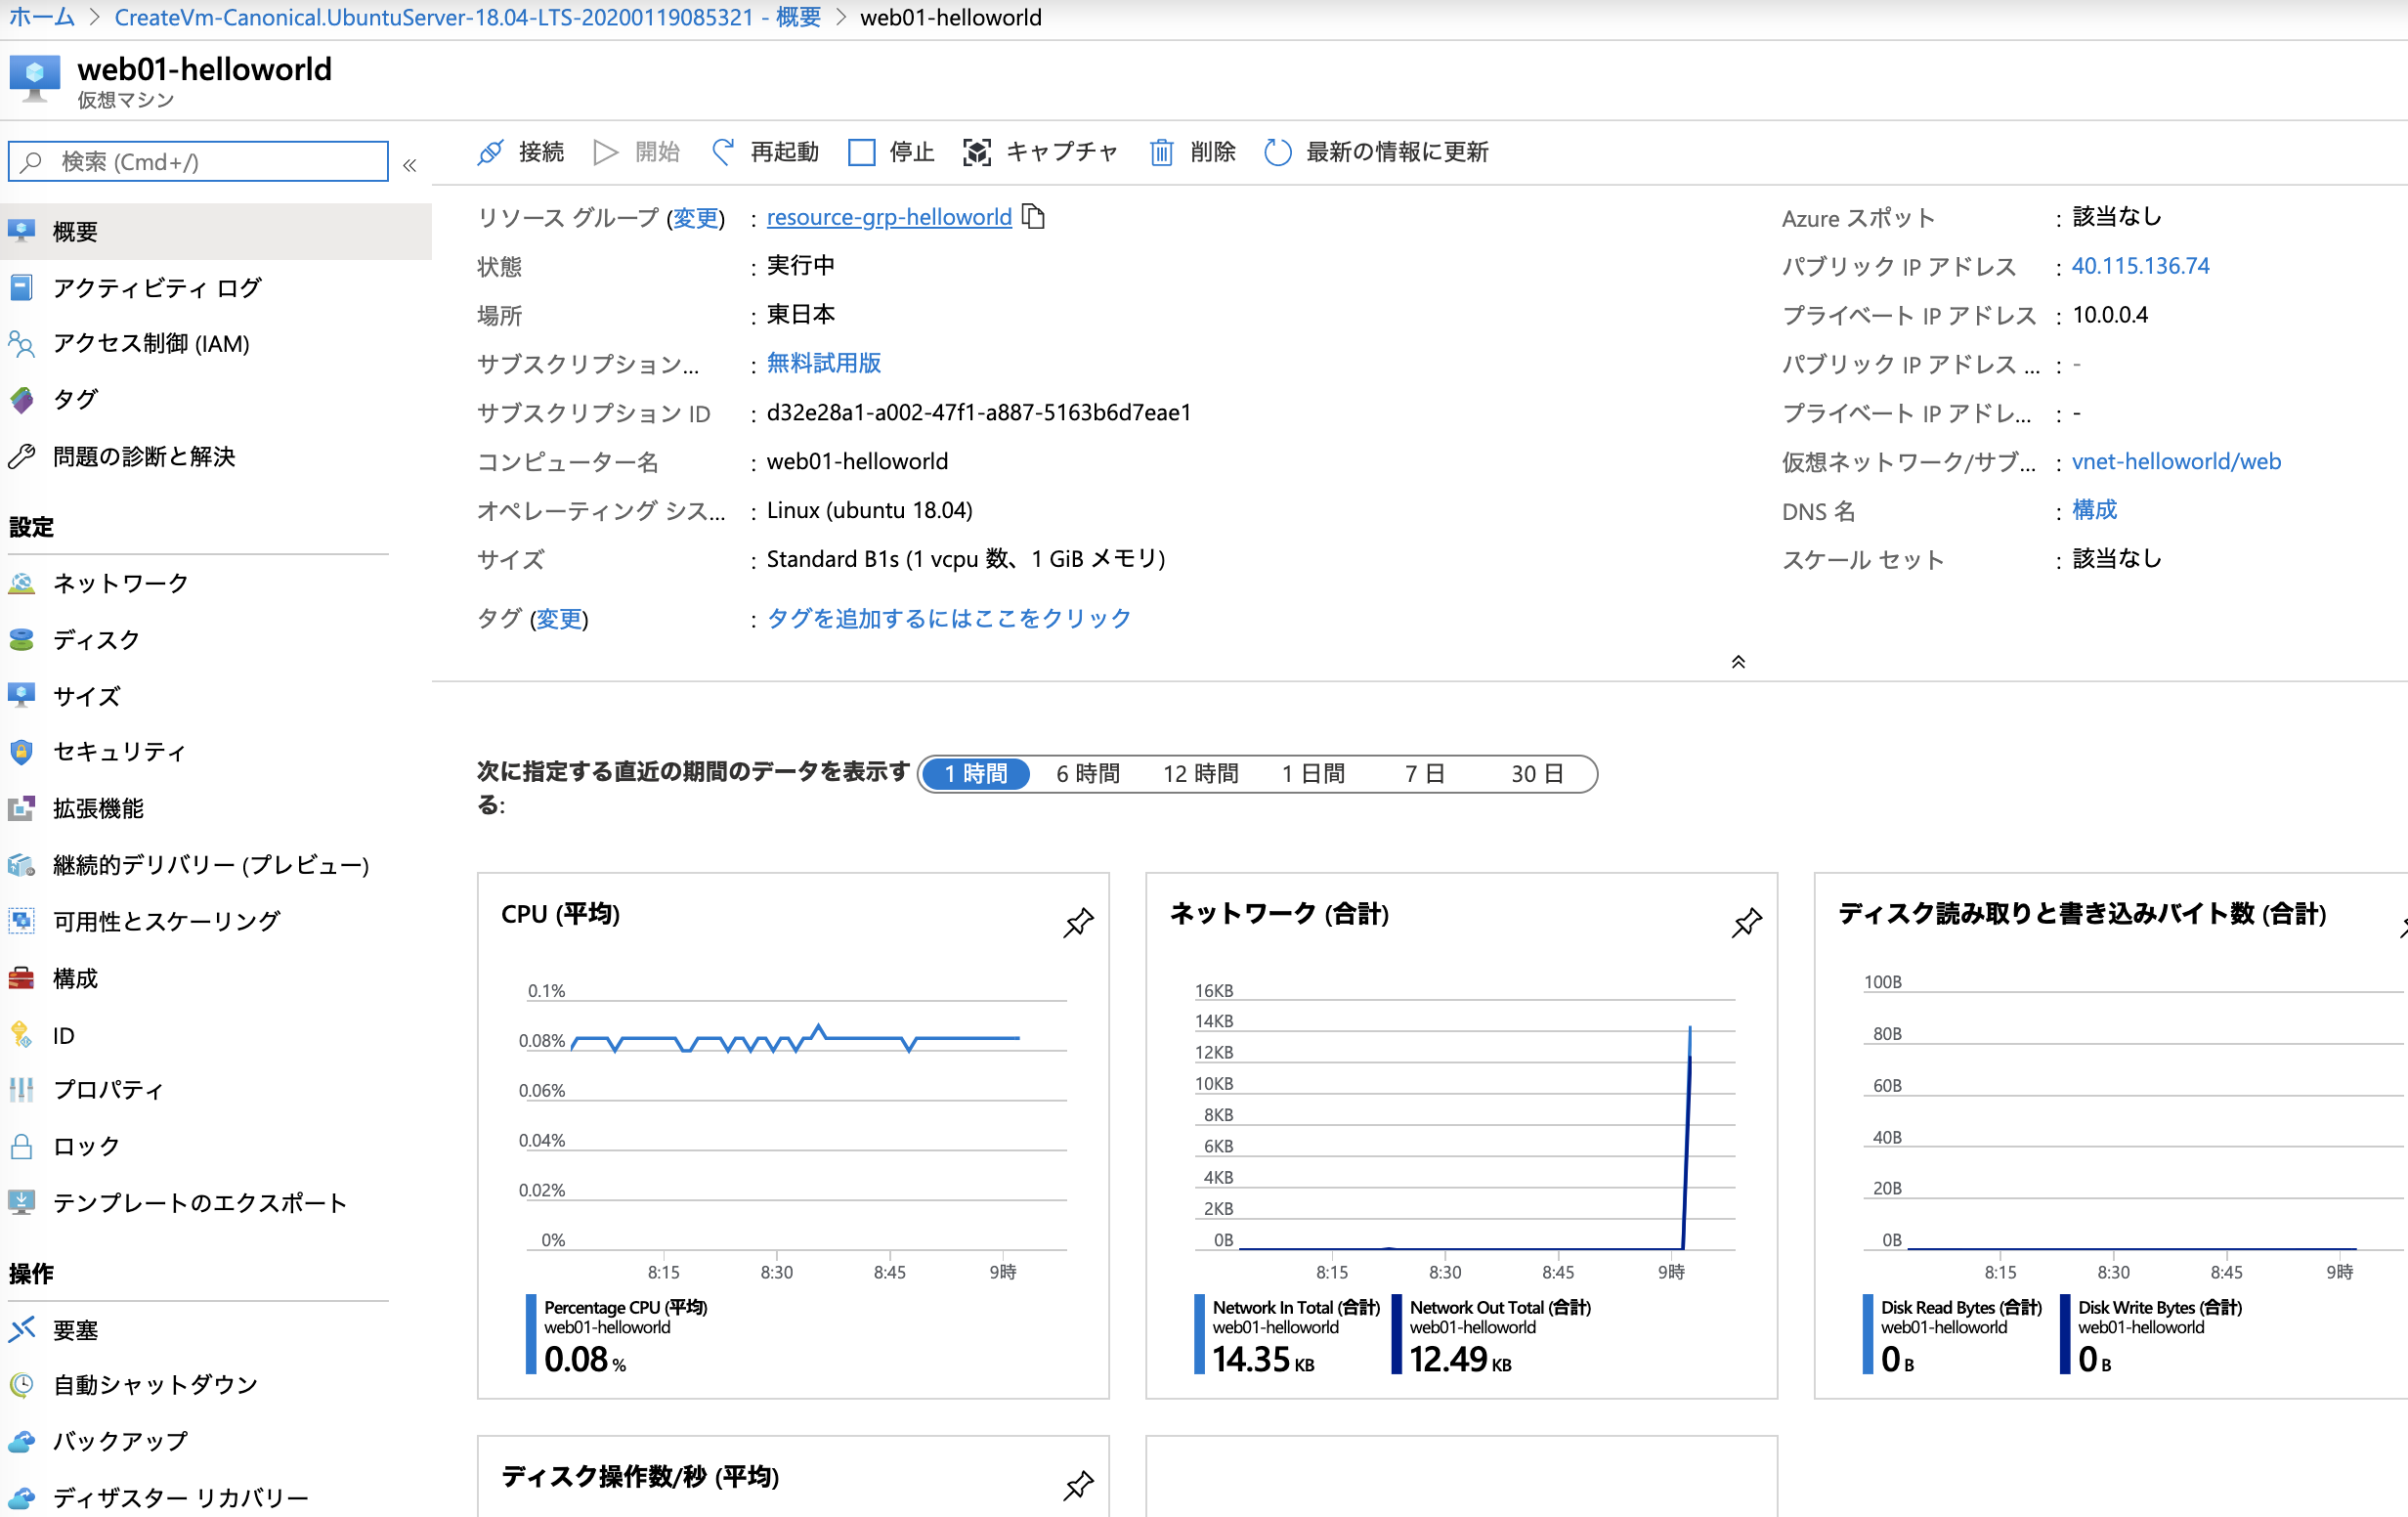Open the CPU (平均) chart
Viewport: 2408px width, 1517px height.
click(x=793, y=1135)
